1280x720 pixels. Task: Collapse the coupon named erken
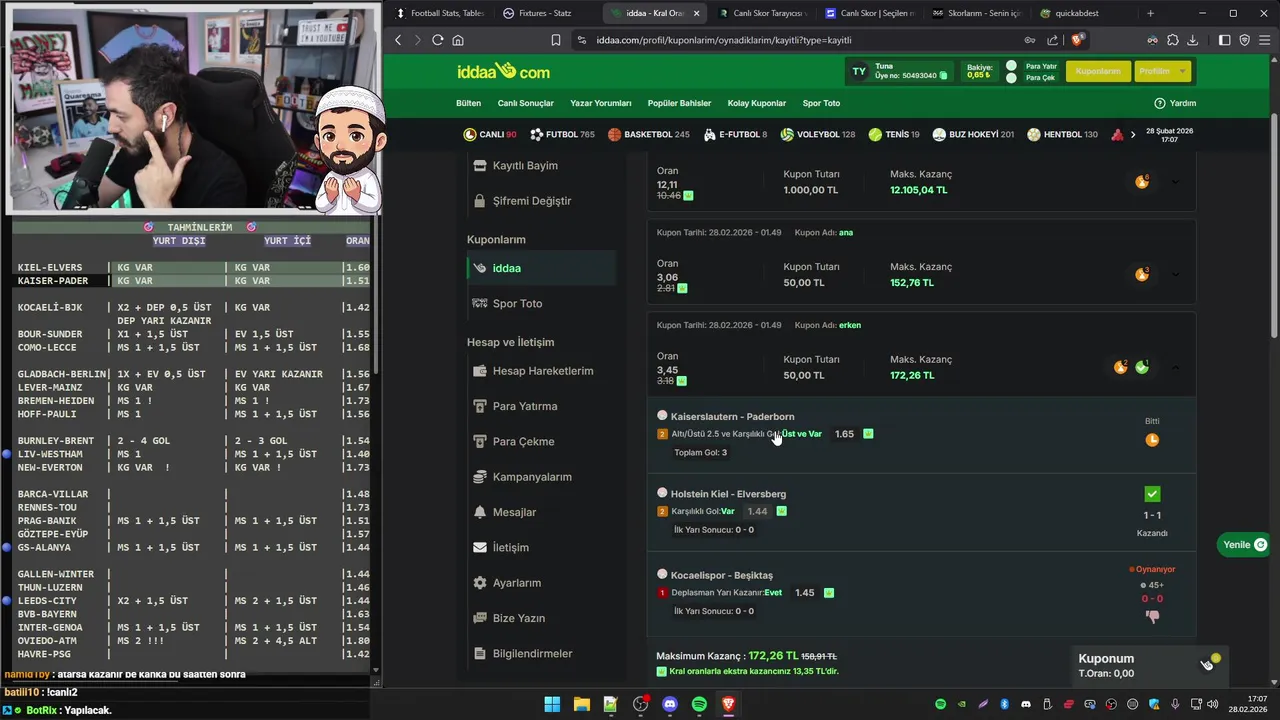pos(1175,367)
